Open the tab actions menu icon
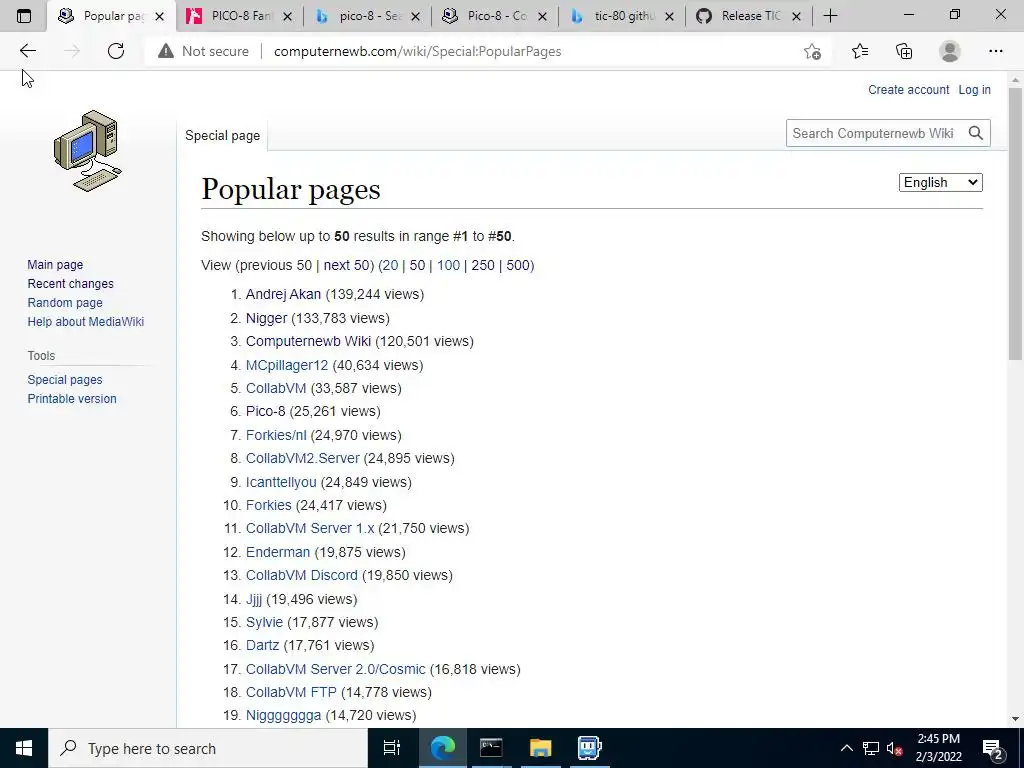Image resolution: width=1024 pixels, height=768 pixels. 24,16
